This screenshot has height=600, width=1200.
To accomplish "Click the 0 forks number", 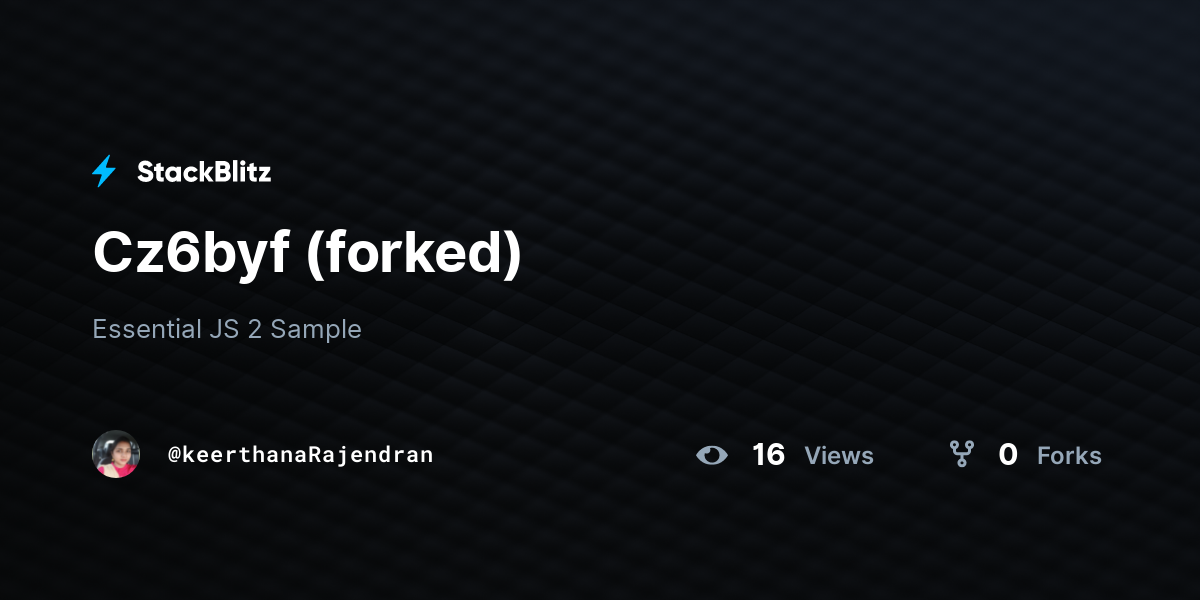I will pos(1008,455).
